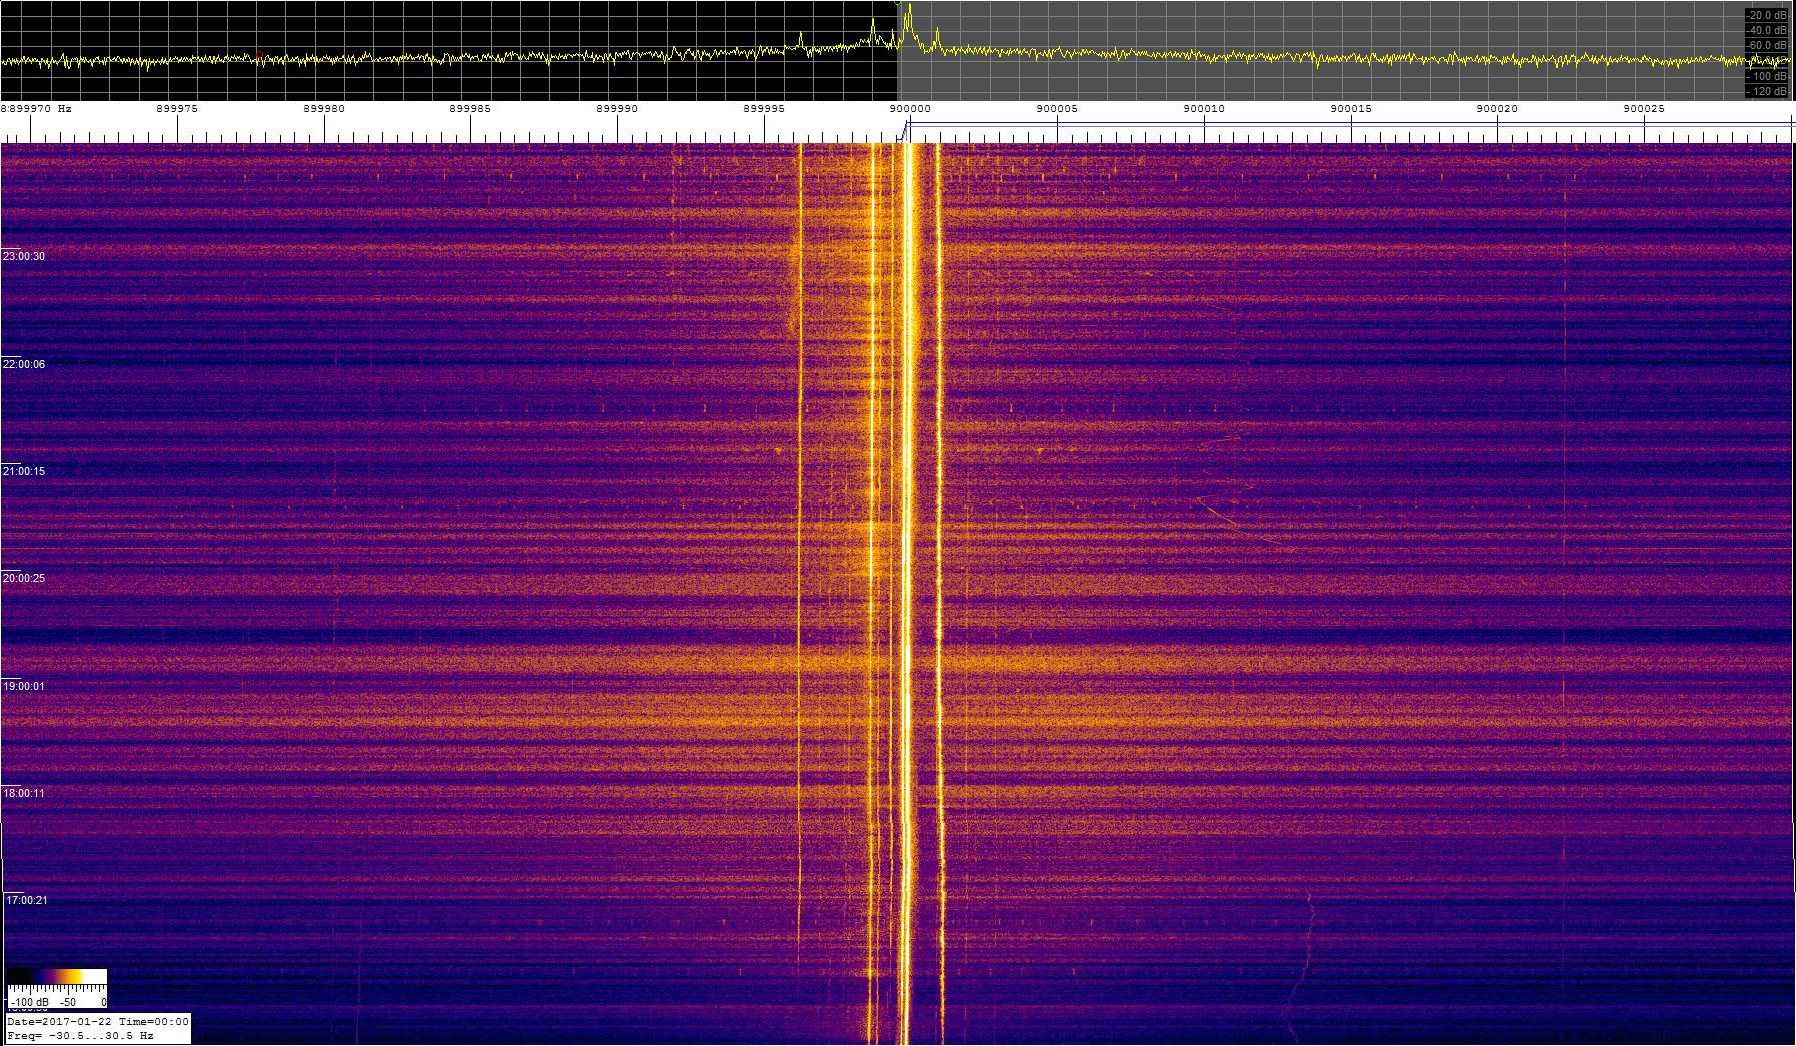Click the Freq= -30.5...30.5 Hz text
Viewport: 1796px width, 1046px height.
click(80, 1036)
